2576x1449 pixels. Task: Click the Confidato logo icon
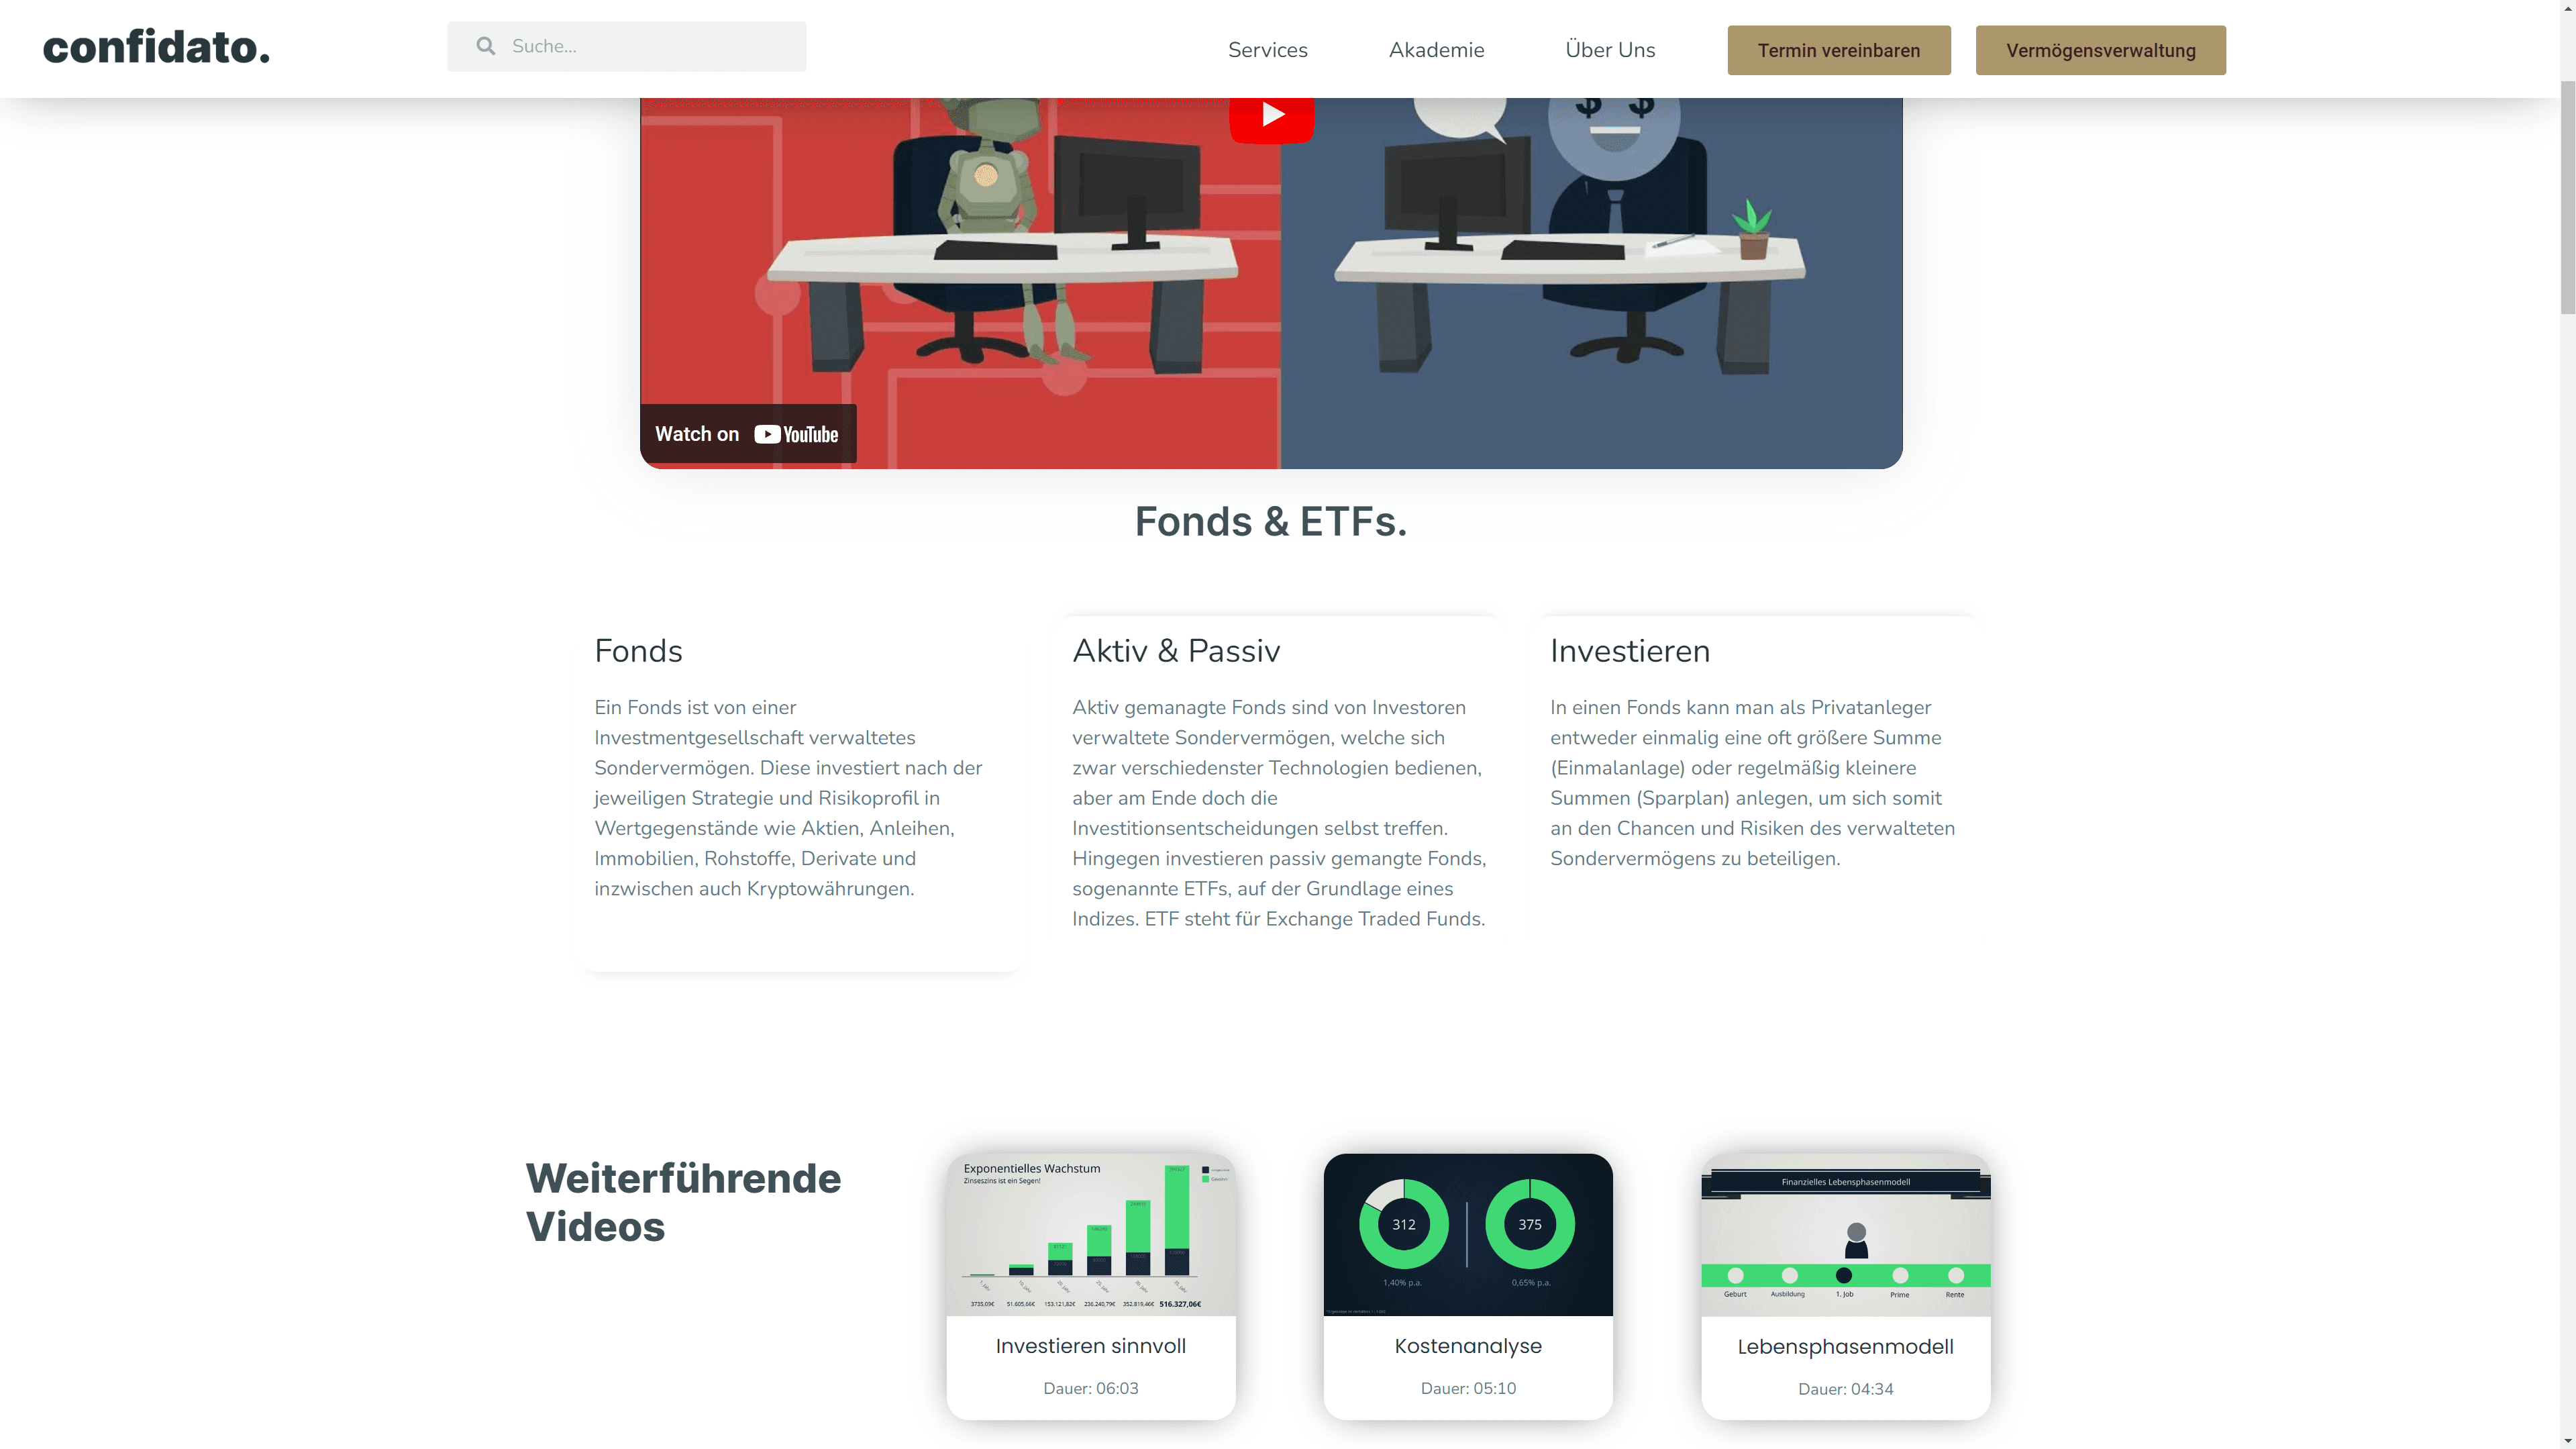(x=156, y=48)
